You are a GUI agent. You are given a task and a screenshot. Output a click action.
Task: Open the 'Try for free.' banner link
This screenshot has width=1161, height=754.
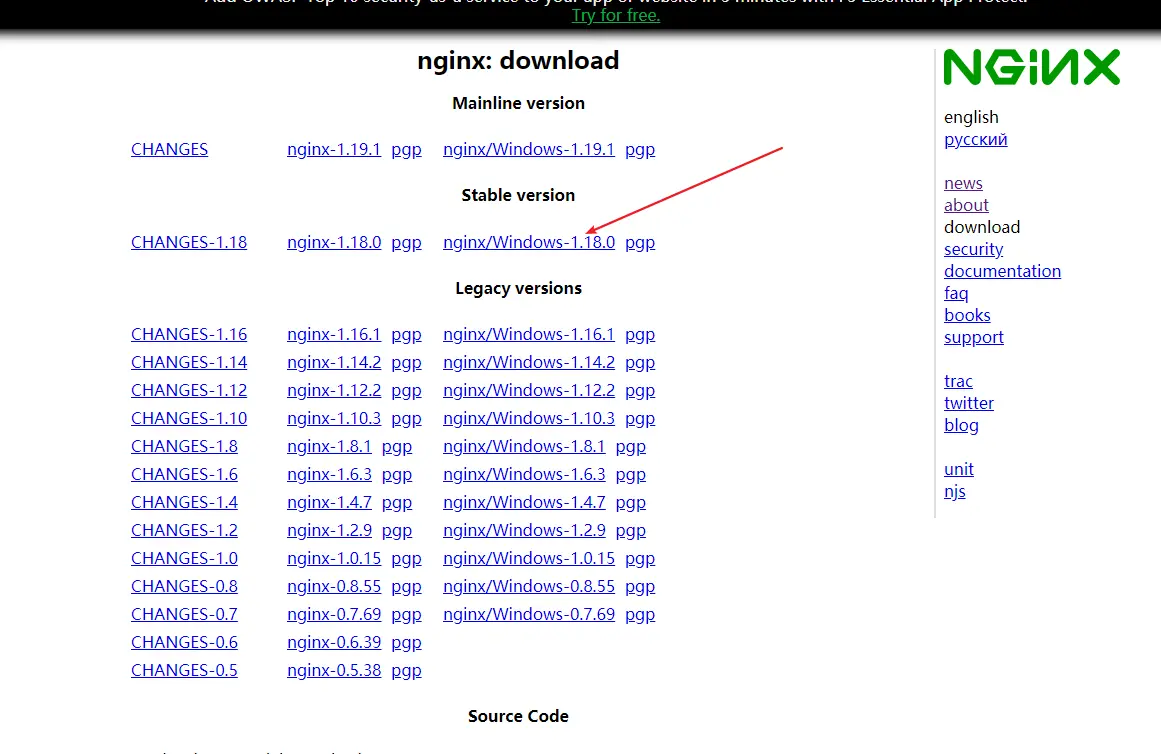point(615,15)
